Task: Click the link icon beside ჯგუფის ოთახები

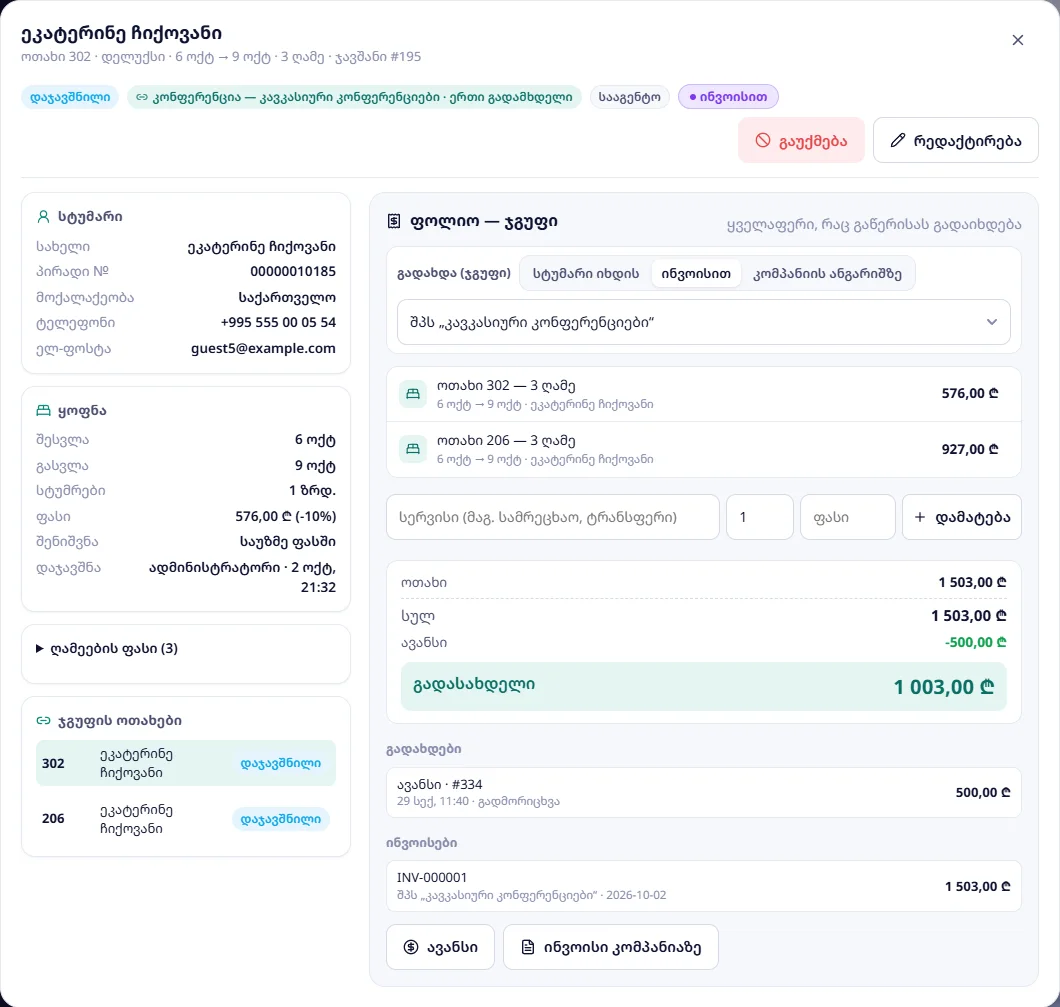Action: click(43, 720)
